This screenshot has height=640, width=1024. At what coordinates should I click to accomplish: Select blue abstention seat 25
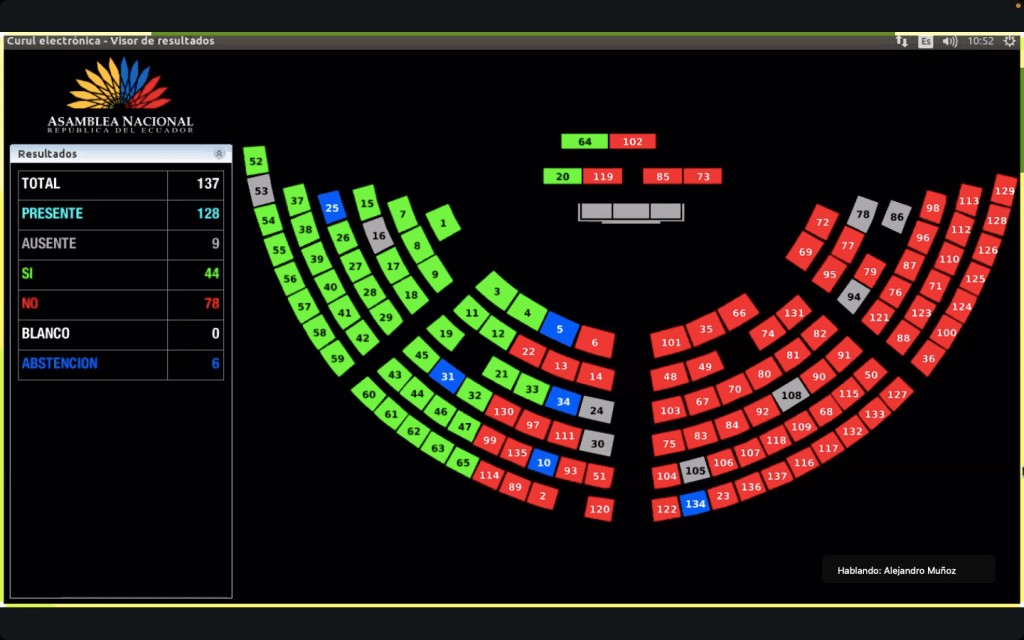(333, 208)
